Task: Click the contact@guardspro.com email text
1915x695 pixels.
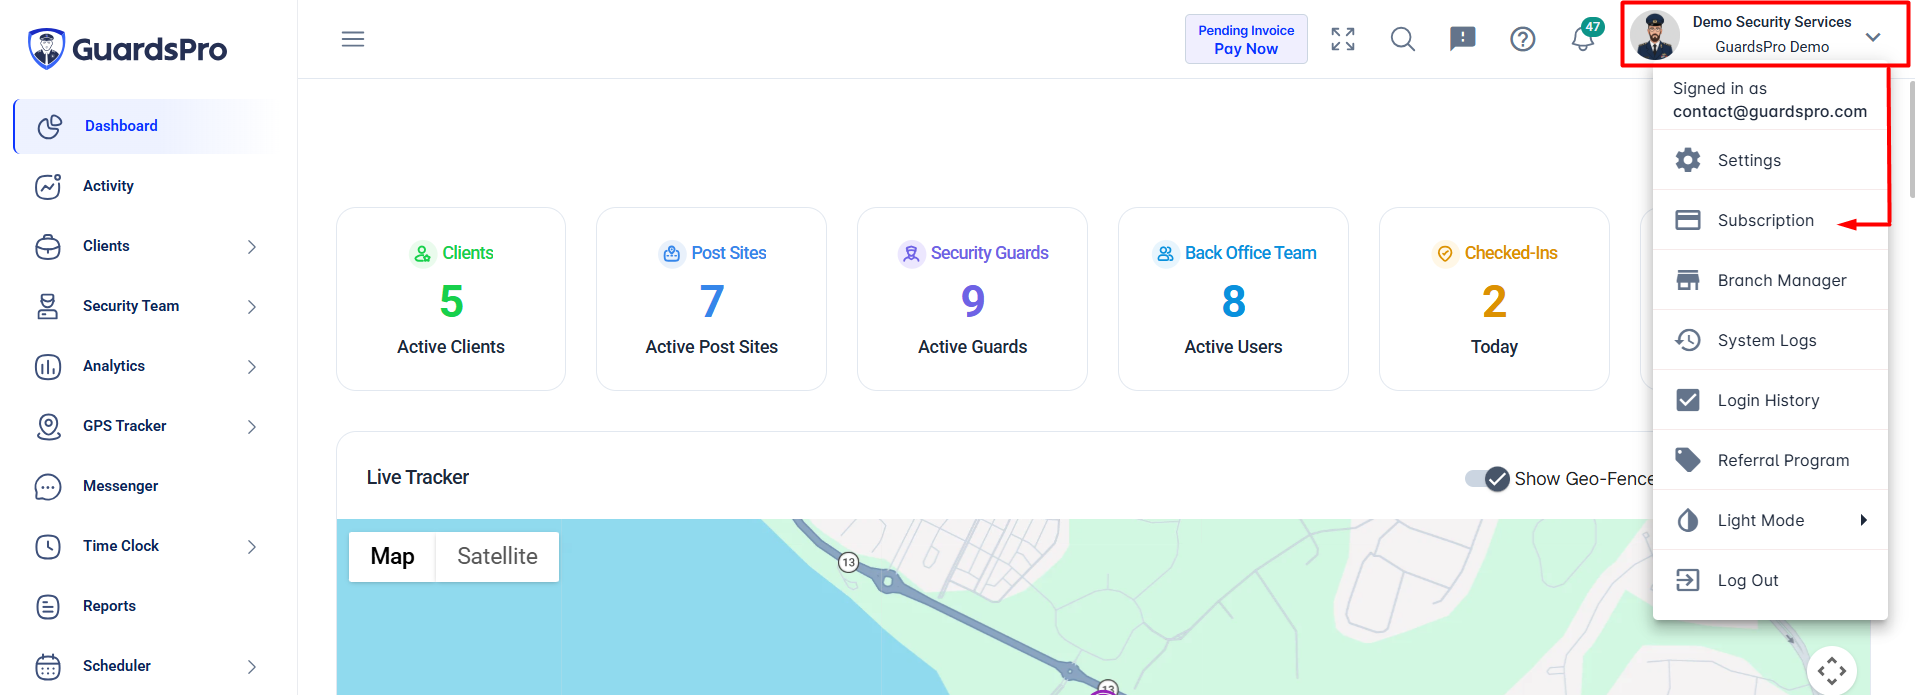Action: pos(1770,111)
